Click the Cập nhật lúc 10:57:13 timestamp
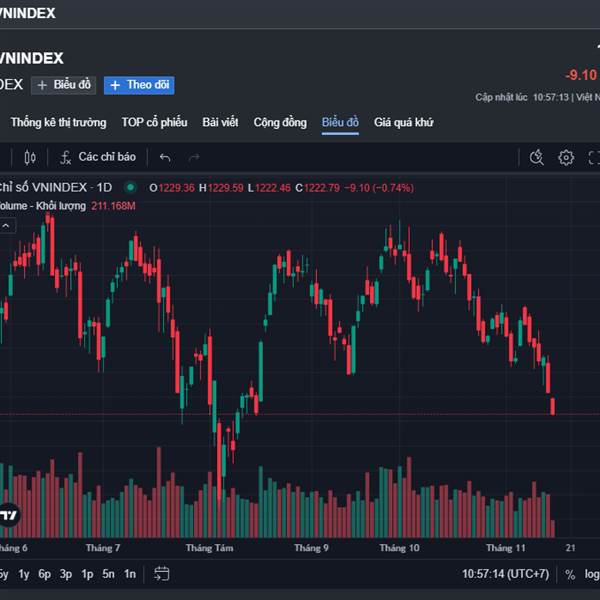Viewport: 600px width, 600px height. tap(522, 97)
